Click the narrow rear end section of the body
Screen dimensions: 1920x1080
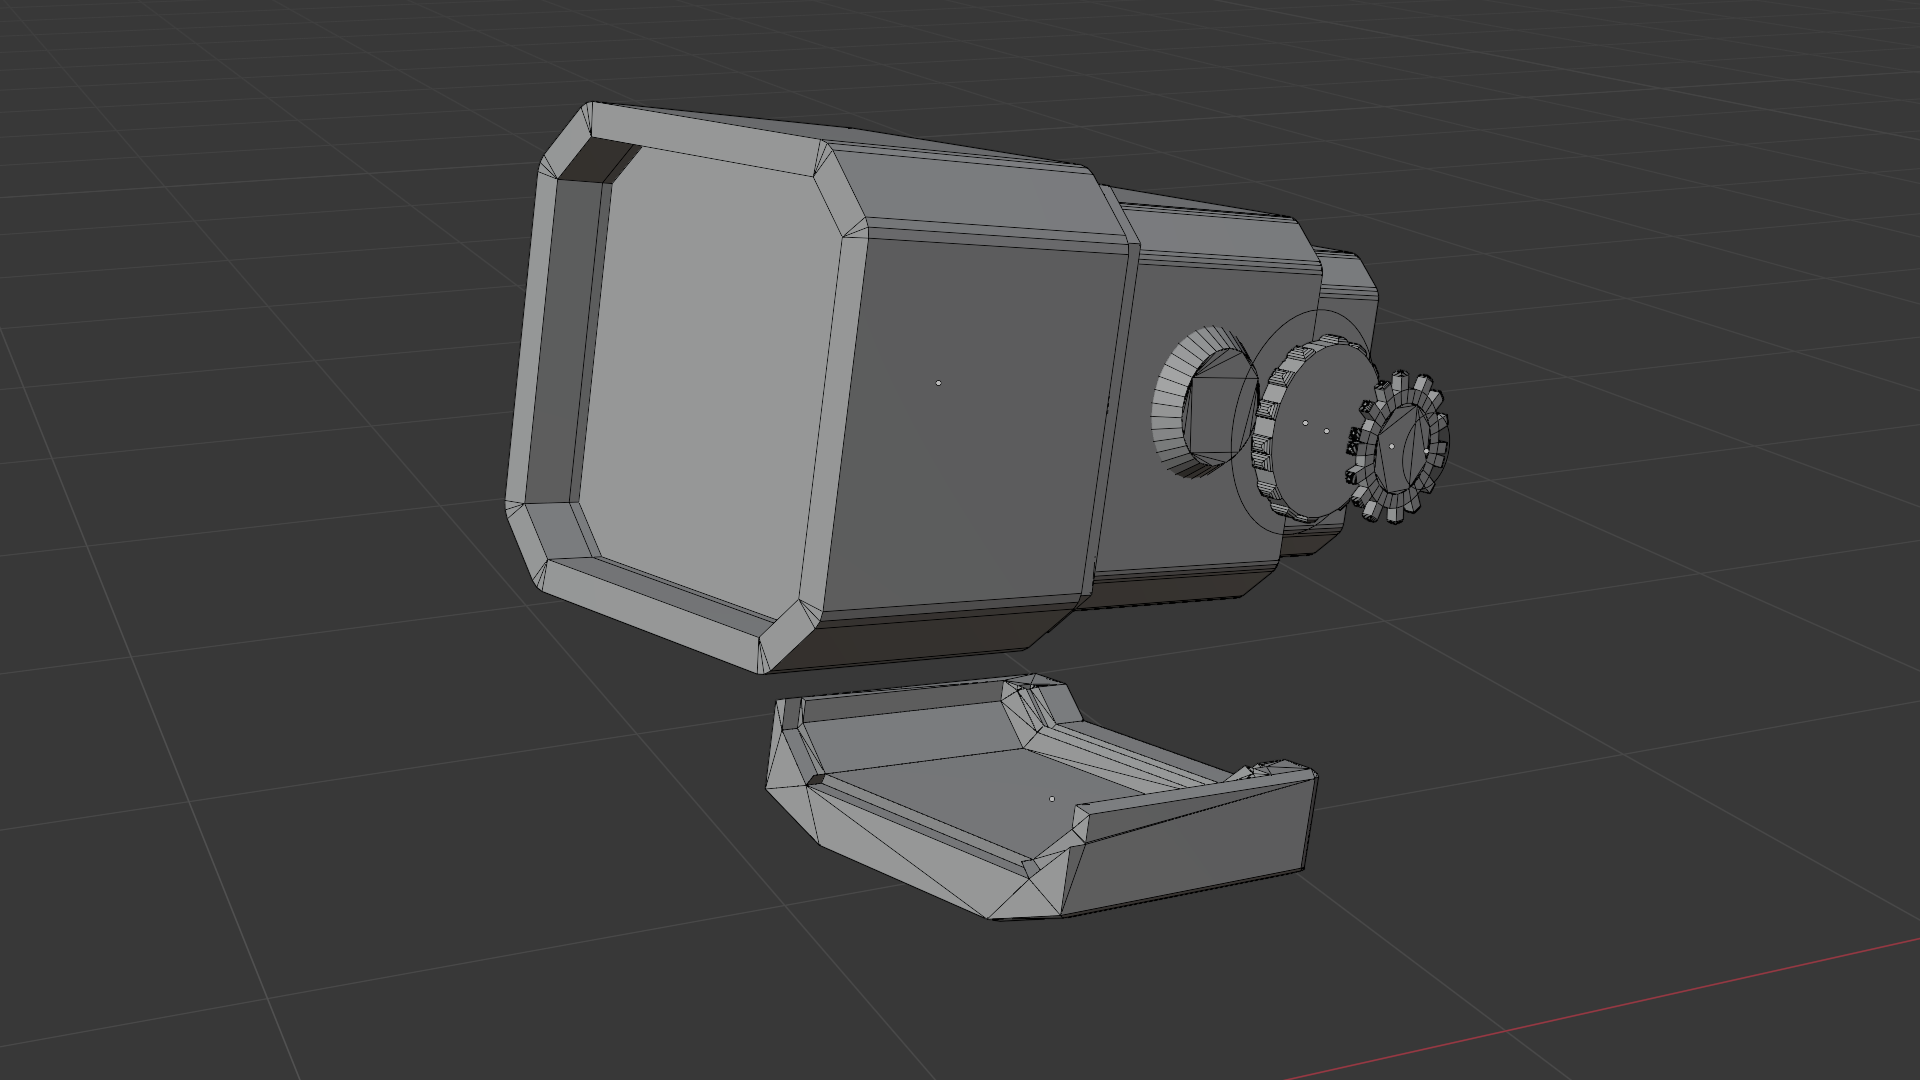(x=1345, y=275)
